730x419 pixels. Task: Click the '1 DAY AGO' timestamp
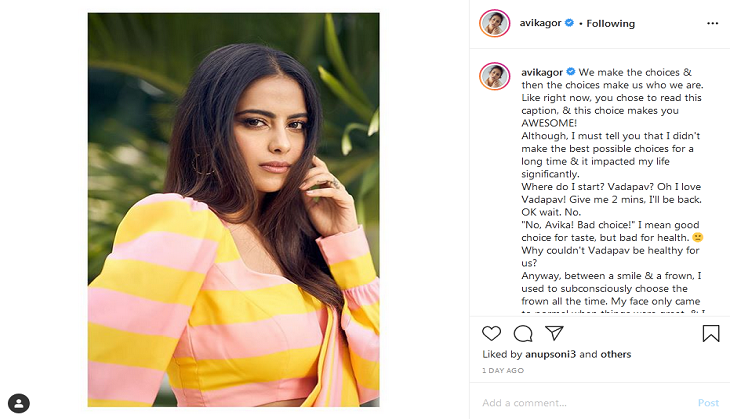[x=503, y=371]
